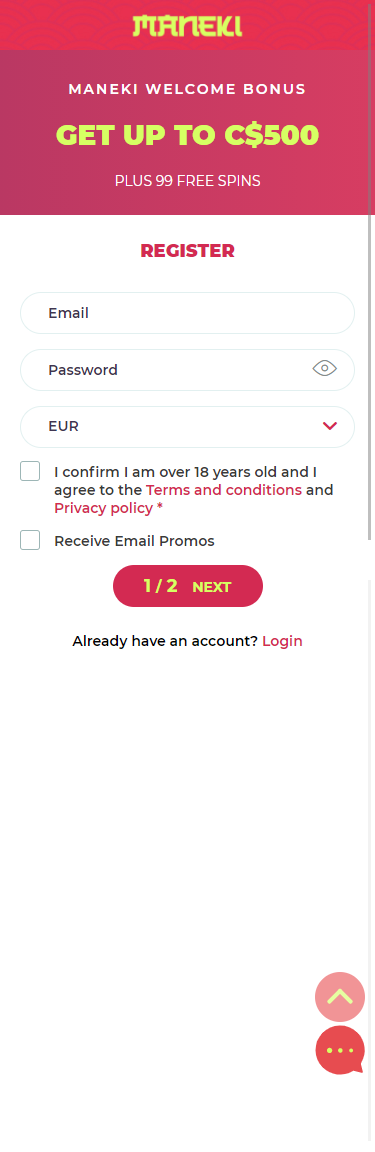Click the scroll-to-top arrow icon
Image resolution: width=375 pixels, height=1152 pixels.
340,997
